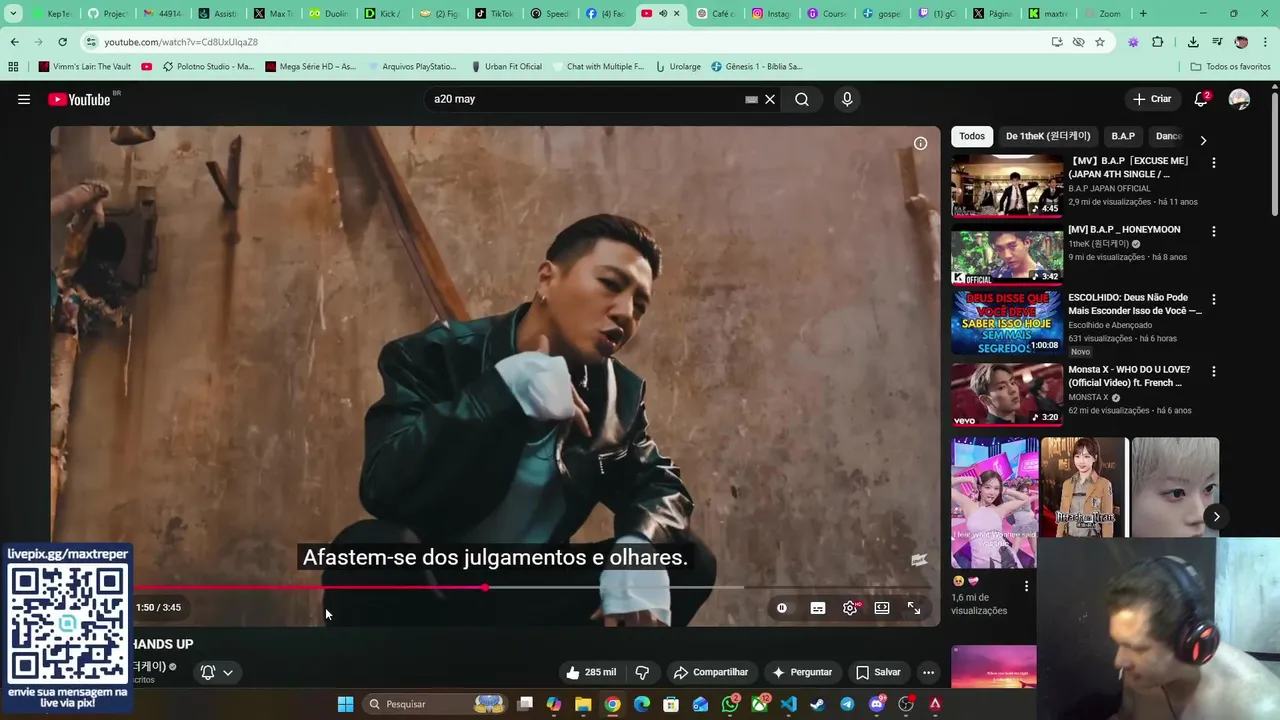The image size is (1280, 720).
Task: Click the progress bar scrubber handle
Action: [x=485, y=587]
